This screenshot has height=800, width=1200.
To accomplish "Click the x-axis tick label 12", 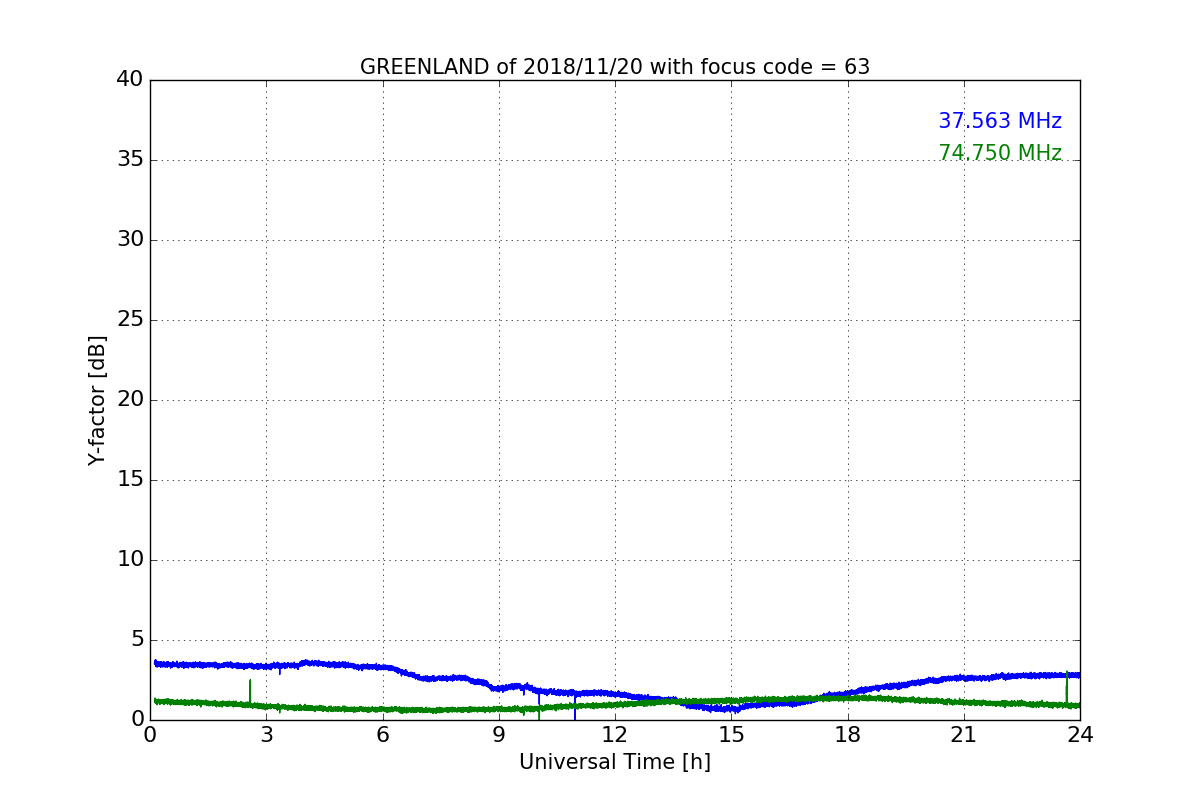I will (x=615, y=735).
